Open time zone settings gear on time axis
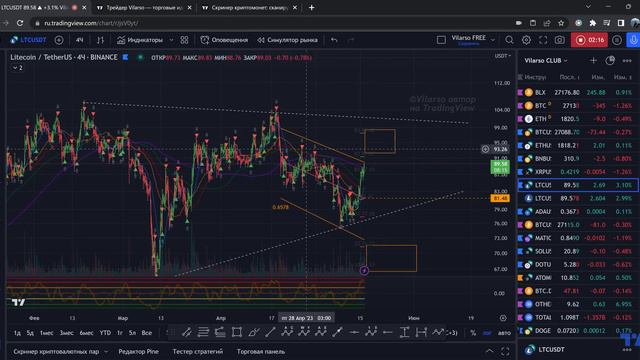The height and width of the screenshot is (360, 640). 503,318
